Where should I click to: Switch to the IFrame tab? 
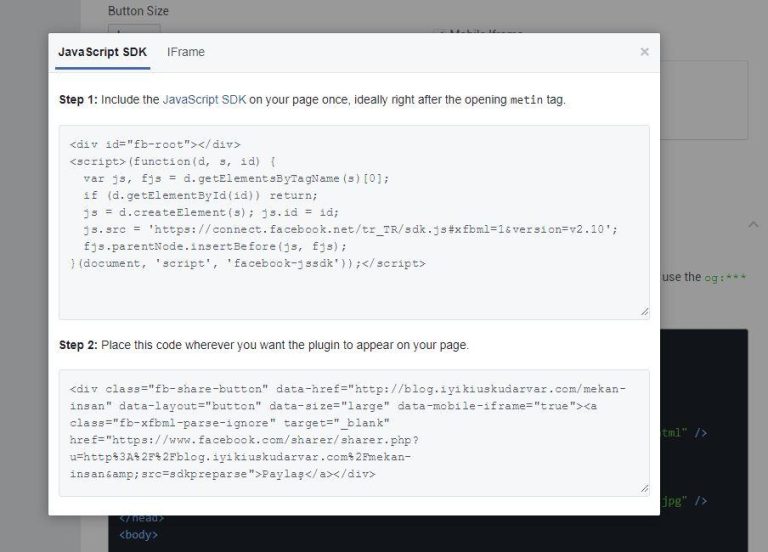coord(186,52)
